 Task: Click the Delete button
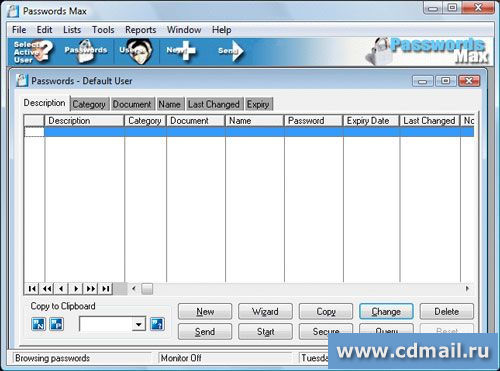click(x=447, y=311)
